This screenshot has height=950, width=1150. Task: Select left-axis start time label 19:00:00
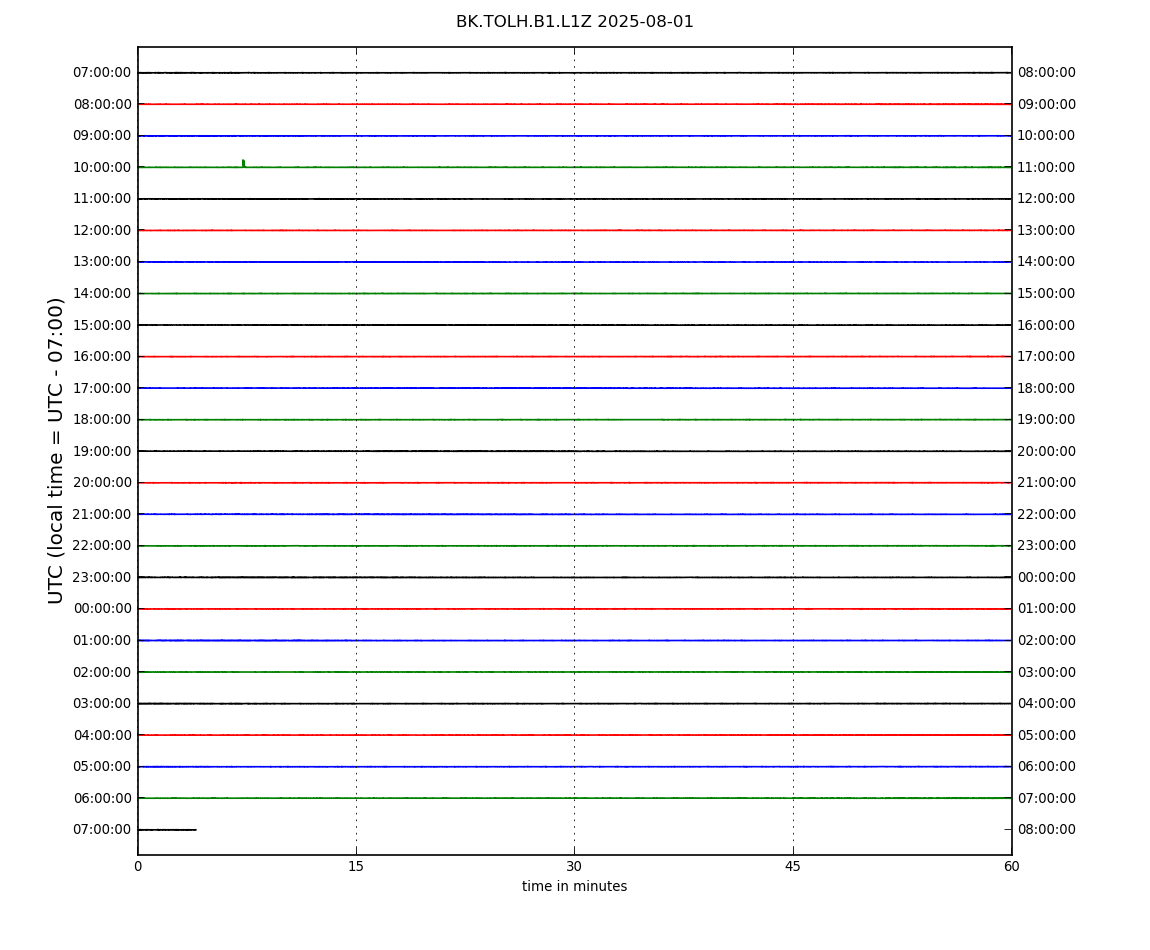102,451
